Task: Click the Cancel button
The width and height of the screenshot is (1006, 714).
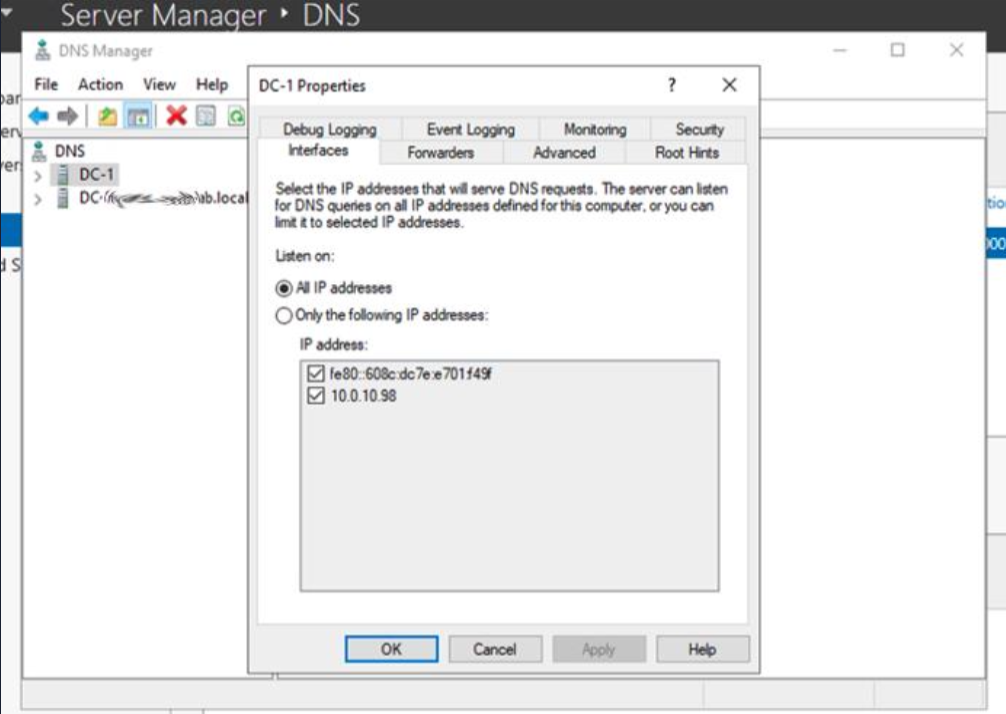Action: point(494,649)
